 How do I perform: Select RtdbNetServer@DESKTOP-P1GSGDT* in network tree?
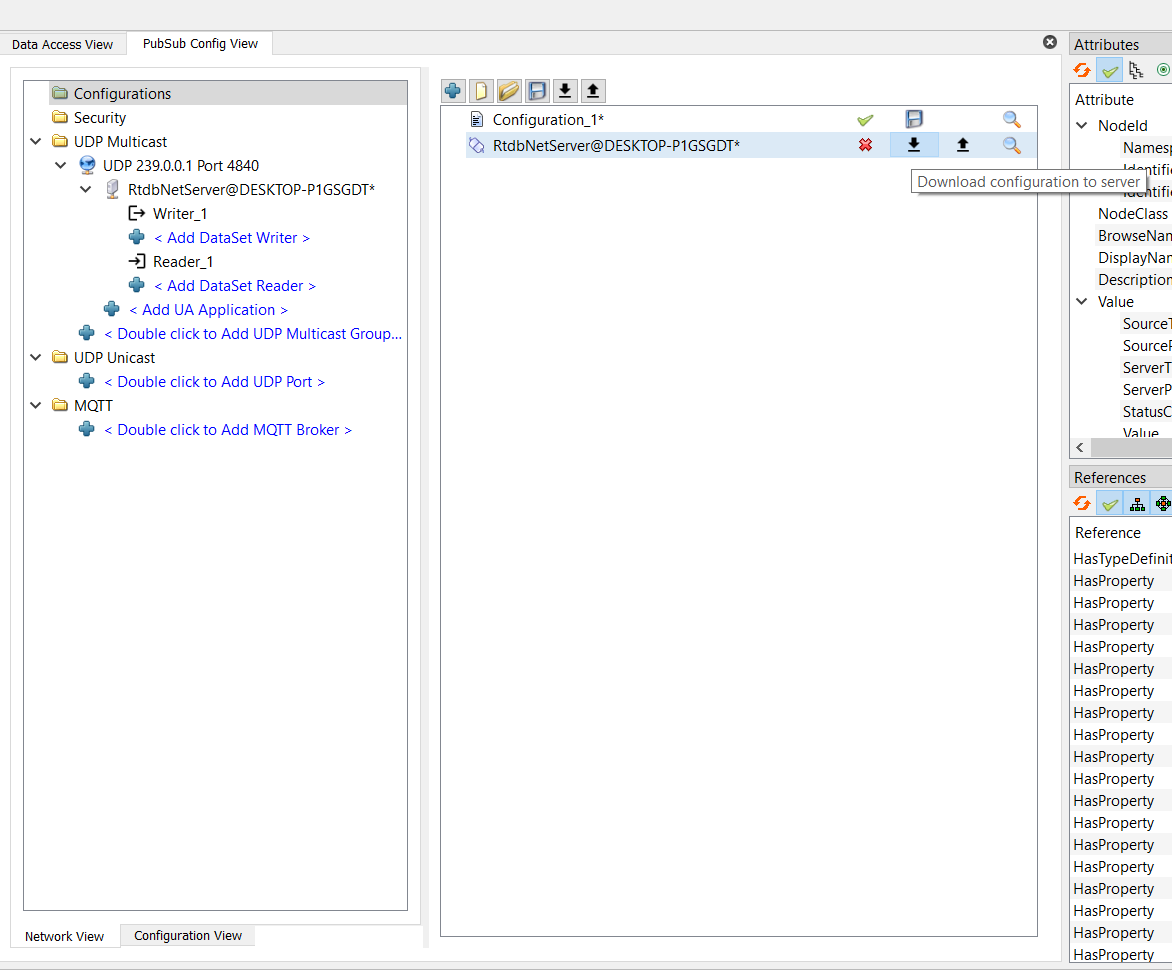point(251,190)
